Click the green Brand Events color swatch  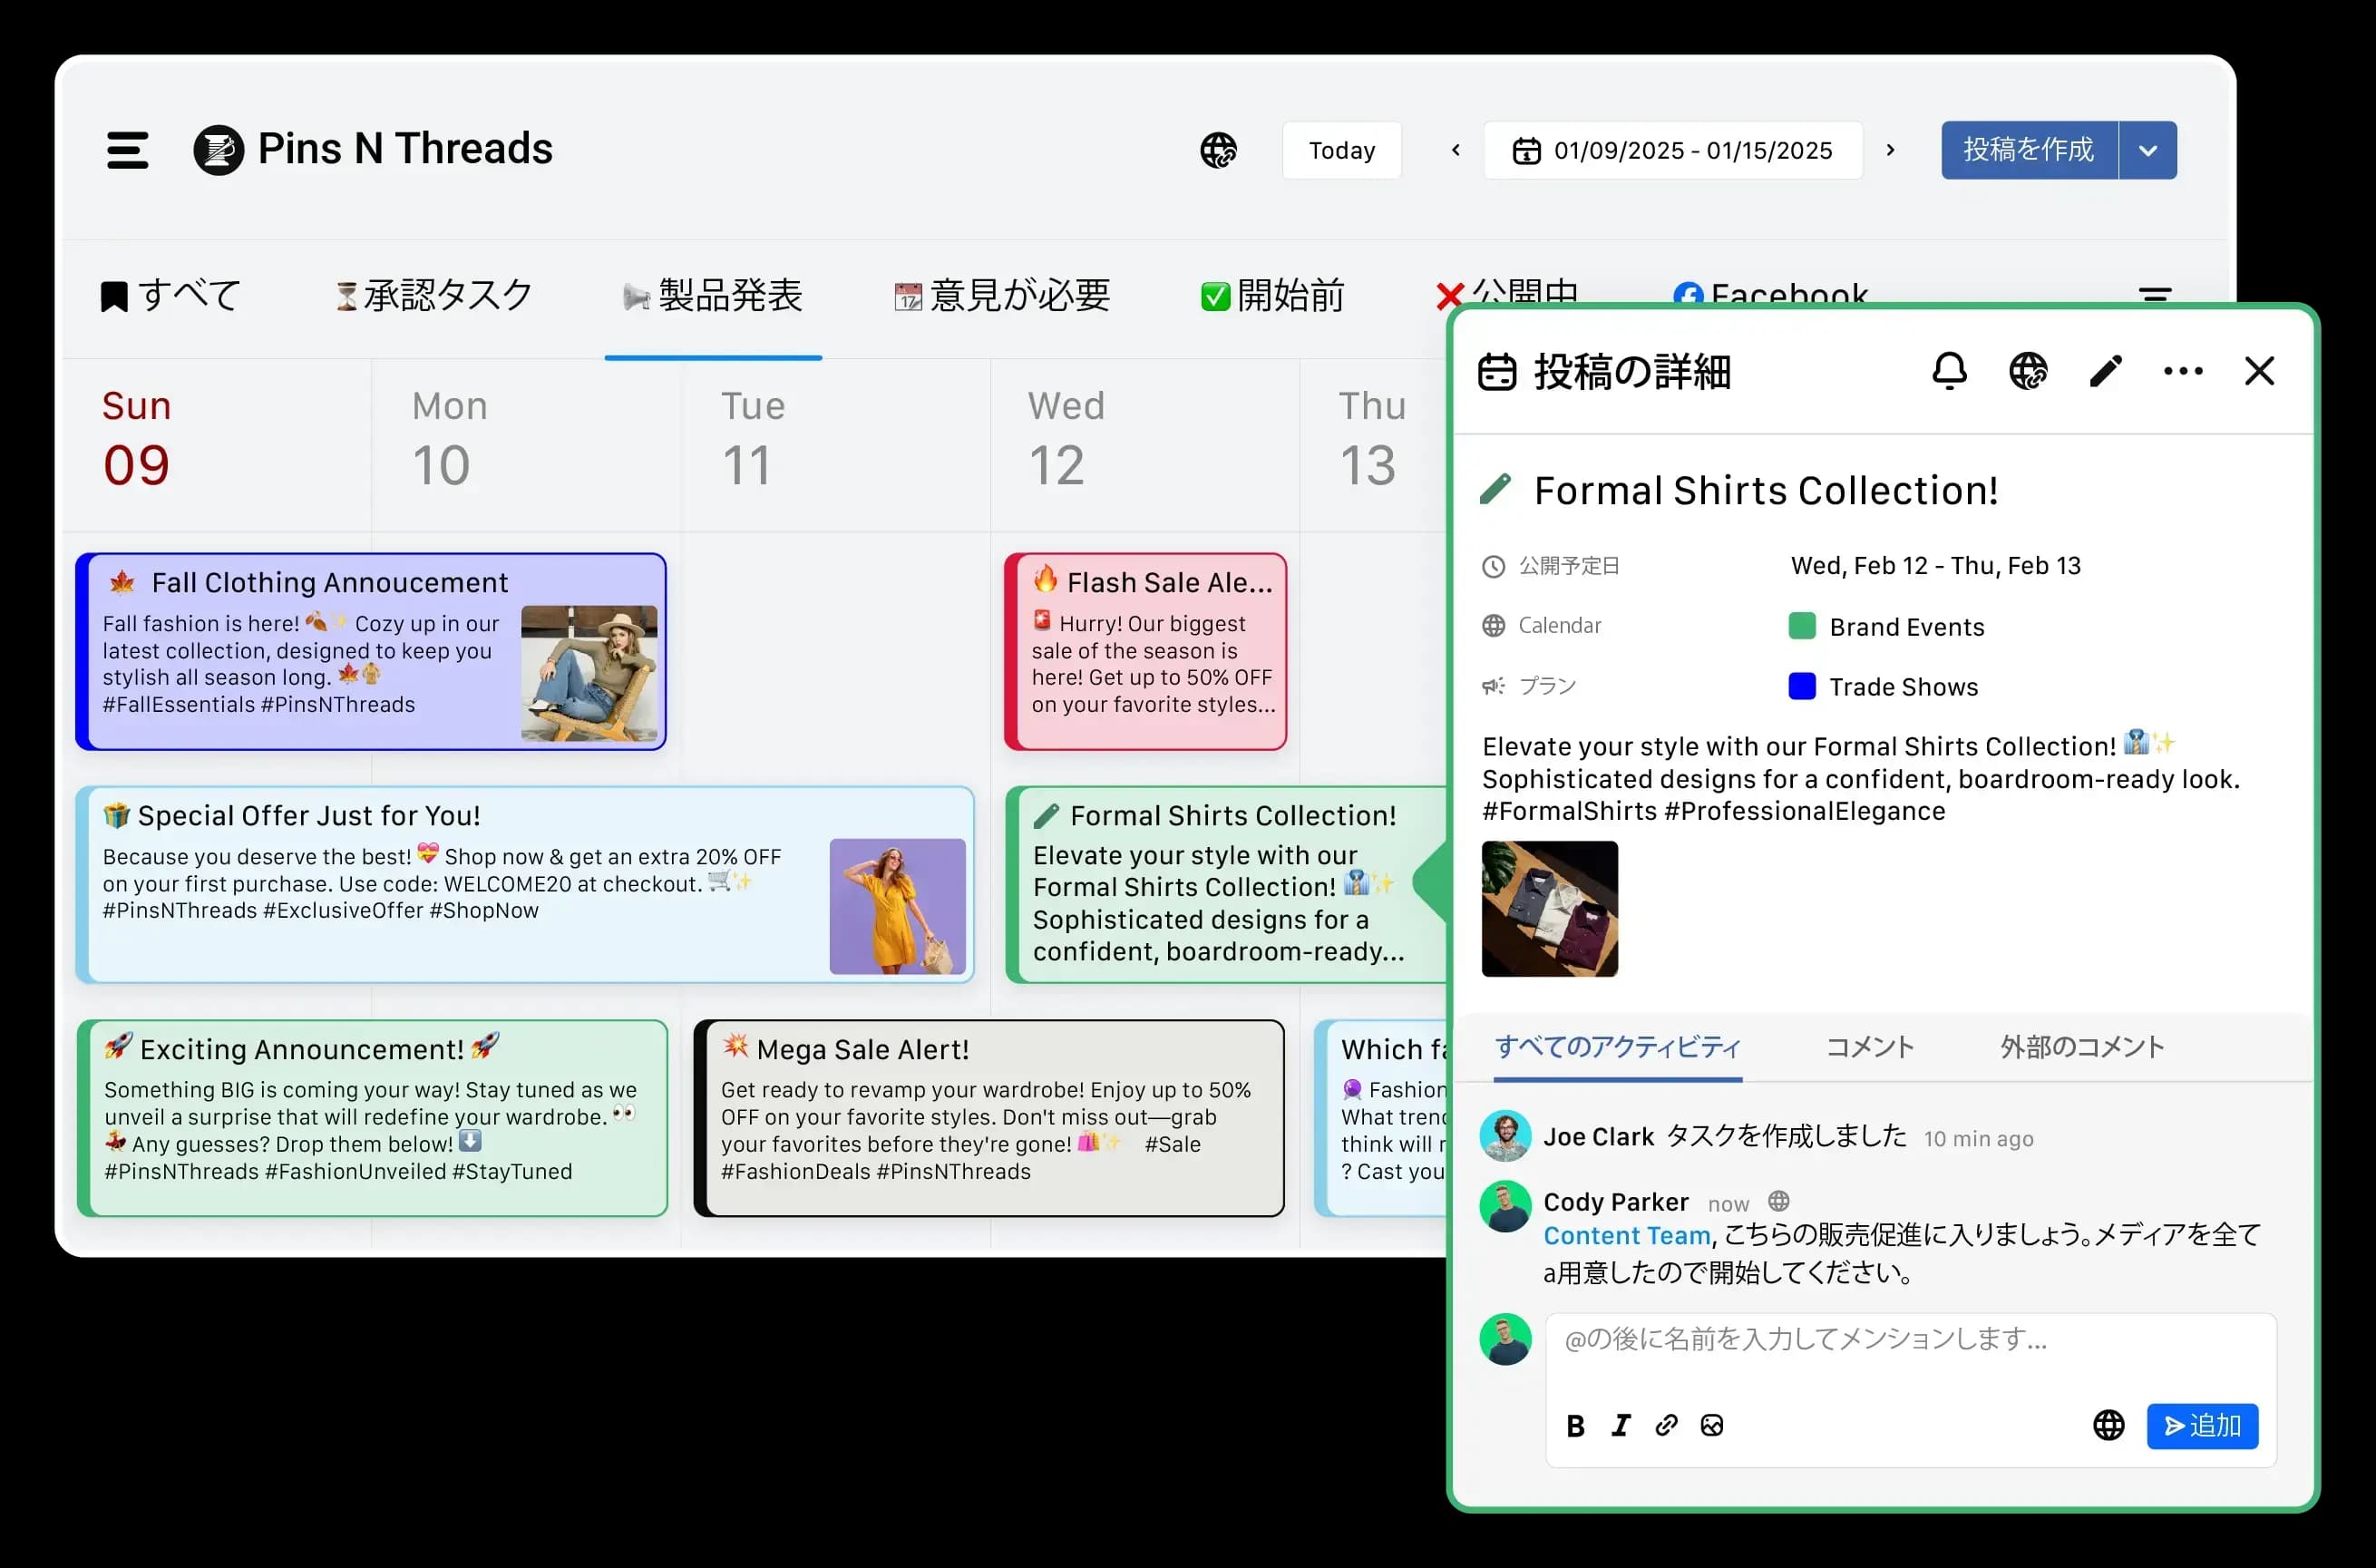click(x=1802, y=627)
